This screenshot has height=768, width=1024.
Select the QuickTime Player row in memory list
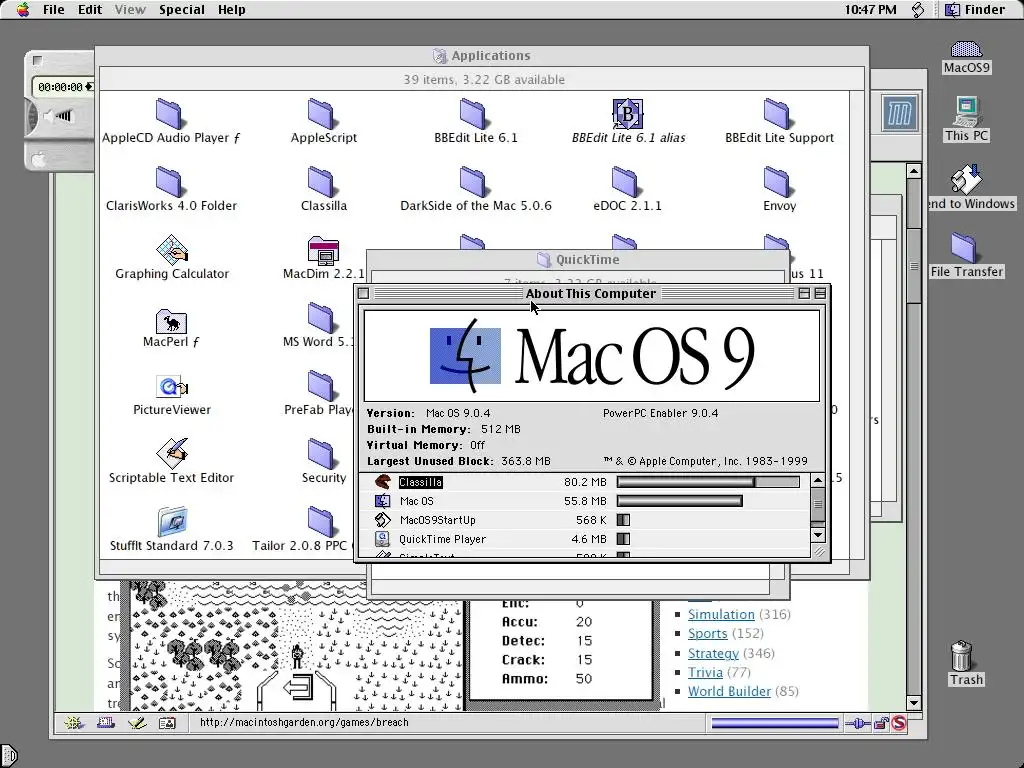[x=584, y=539]
